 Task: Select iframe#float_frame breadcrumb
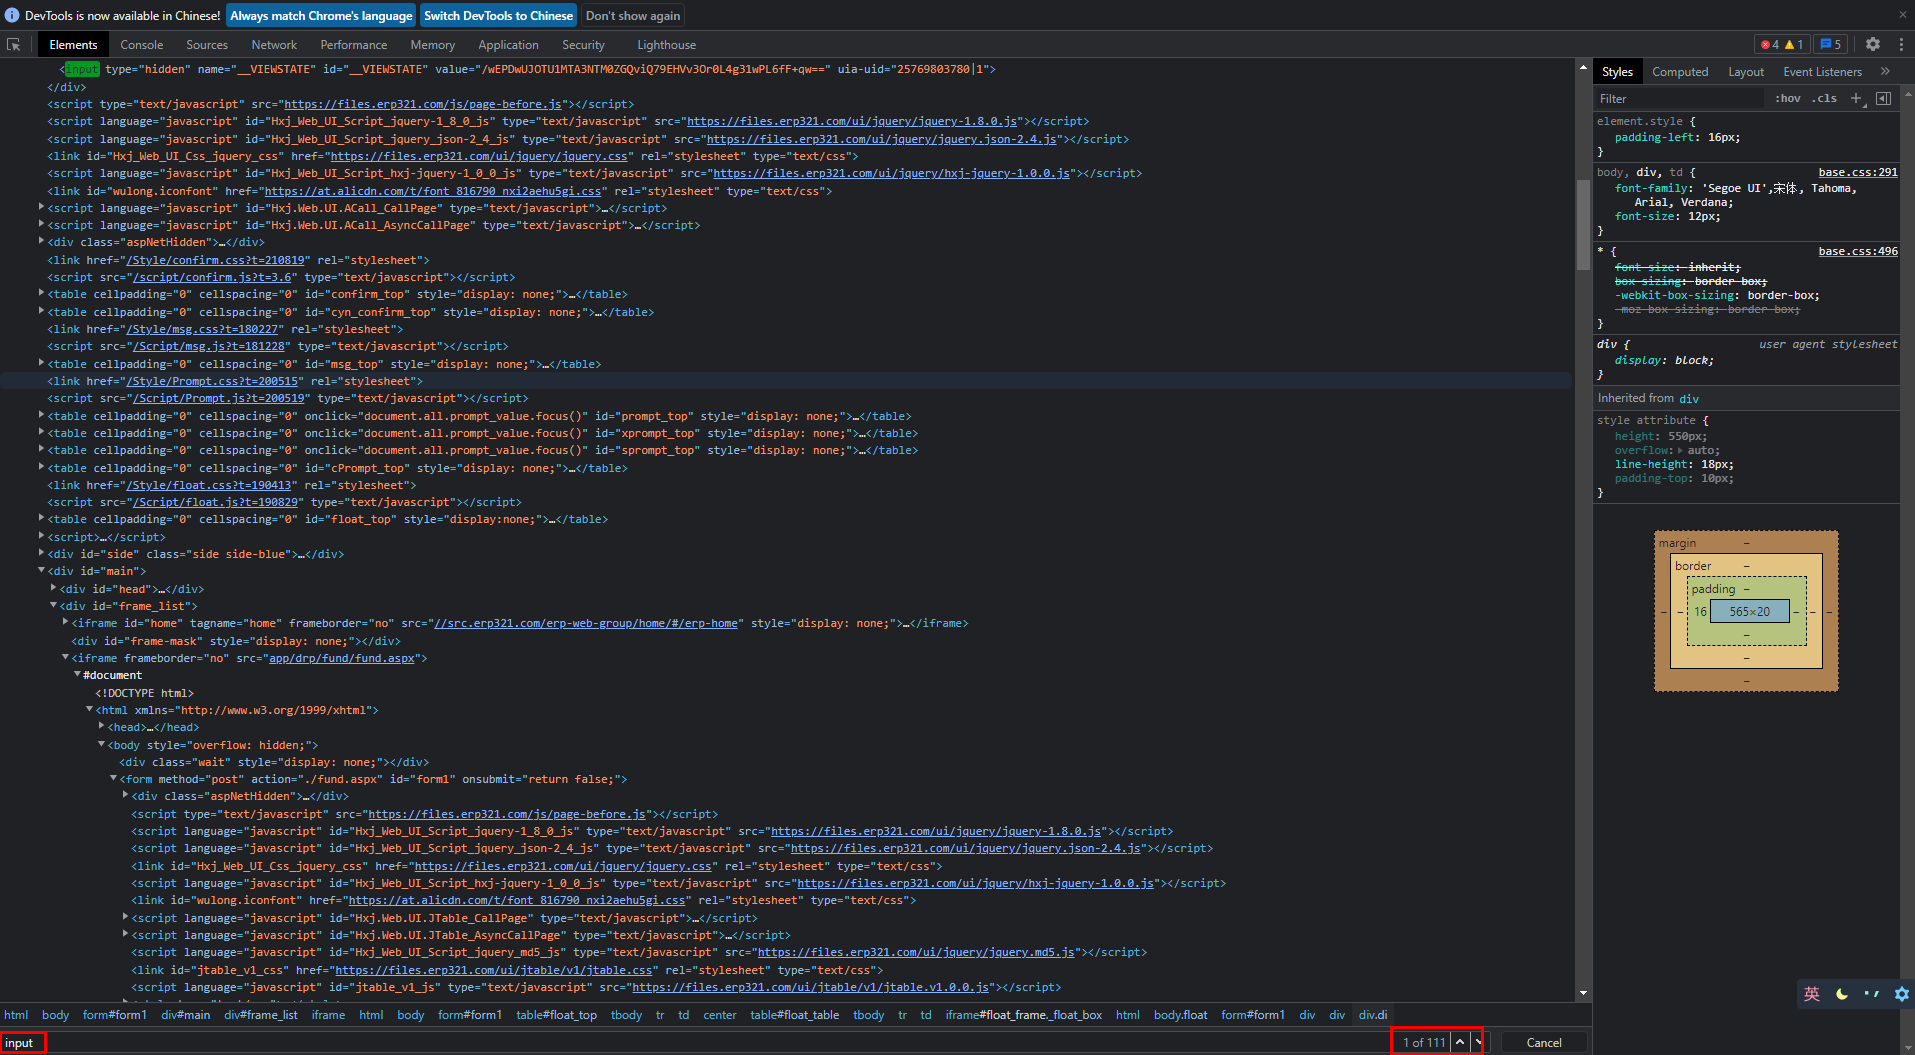coord(1024,1015)
